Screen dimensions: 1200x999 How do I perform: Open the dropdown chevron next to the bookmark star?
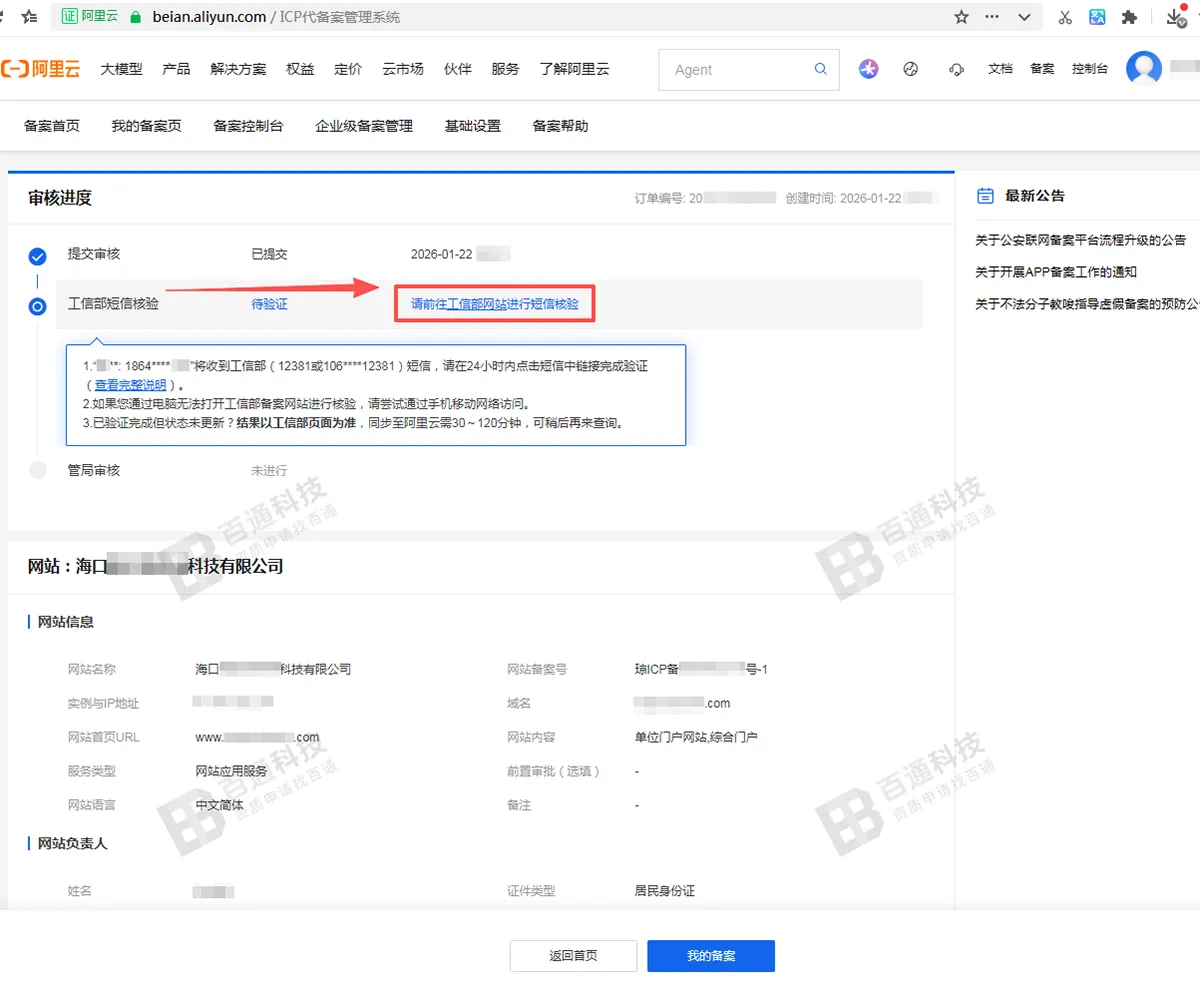(x=1022, y=17)
